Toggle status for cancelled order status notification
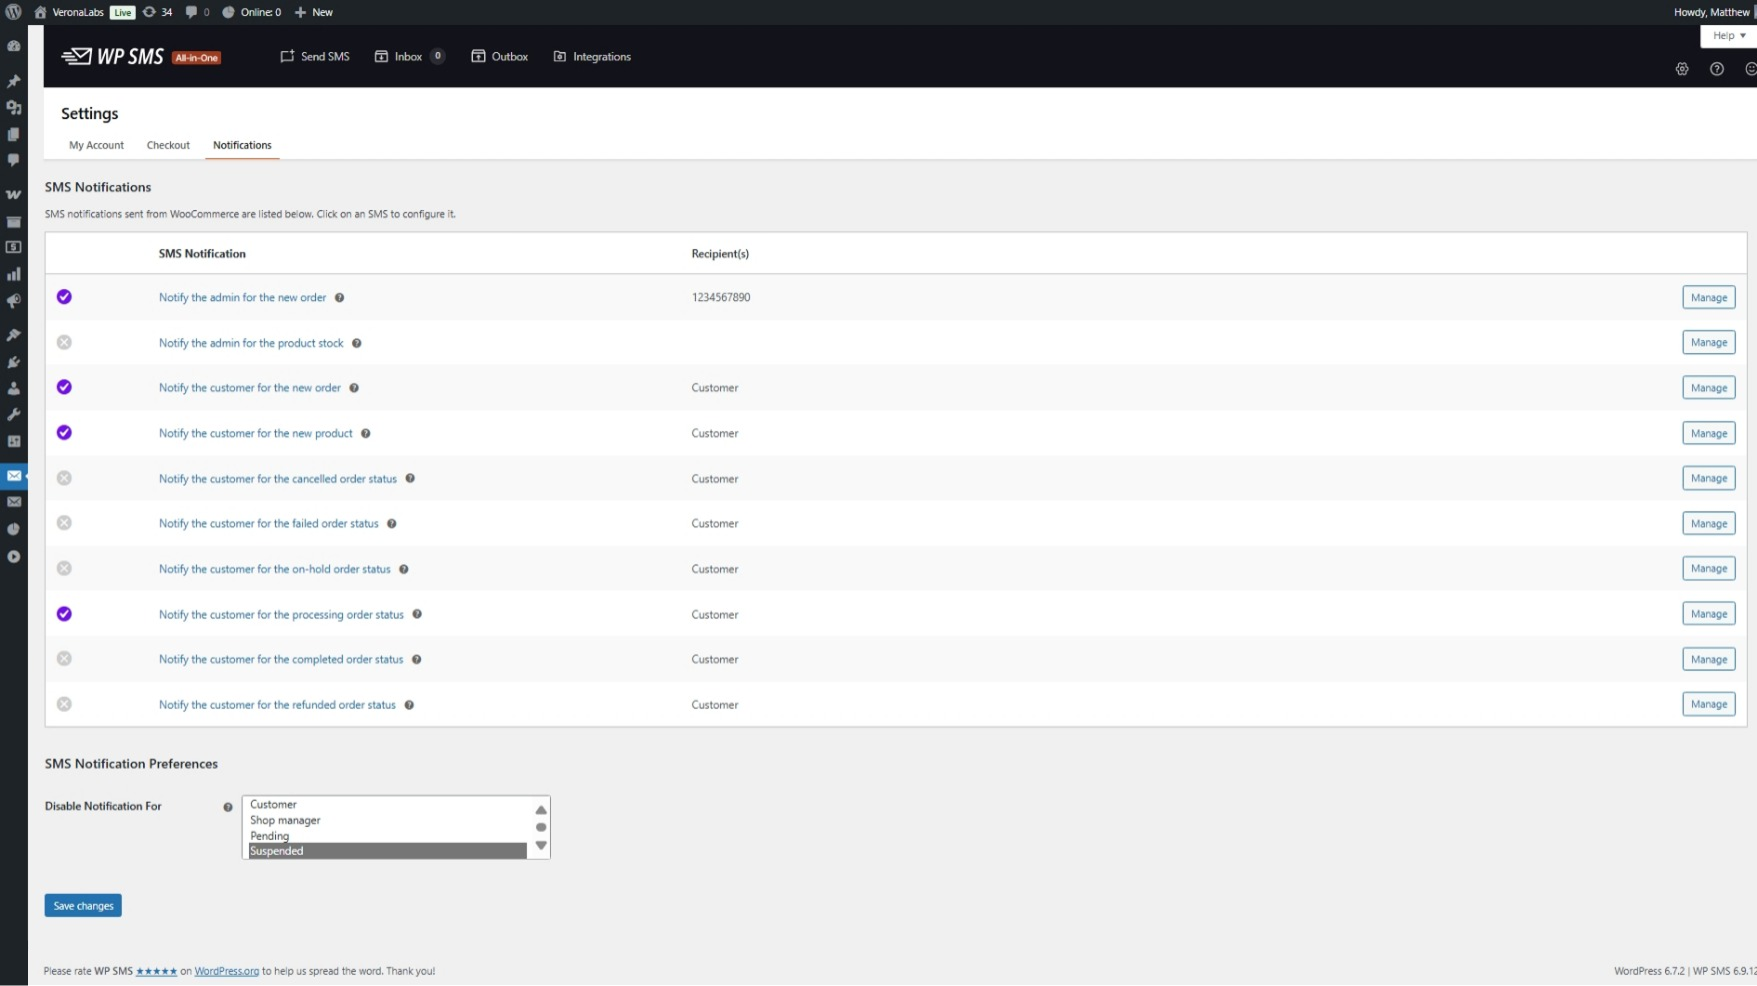Viewport: 1757px width, 986px height. point(64,478)
